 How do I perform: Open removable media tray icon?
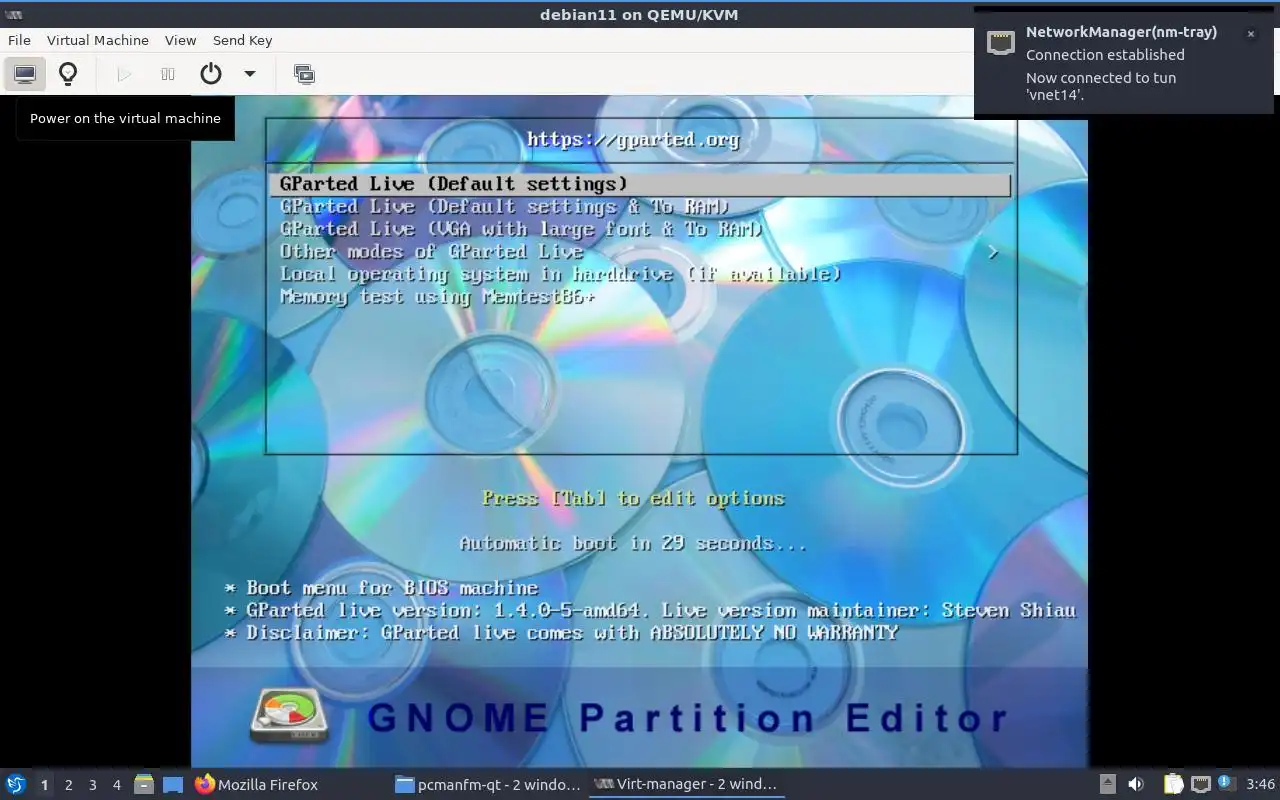pyautogui.click(x=1107, y=784)
